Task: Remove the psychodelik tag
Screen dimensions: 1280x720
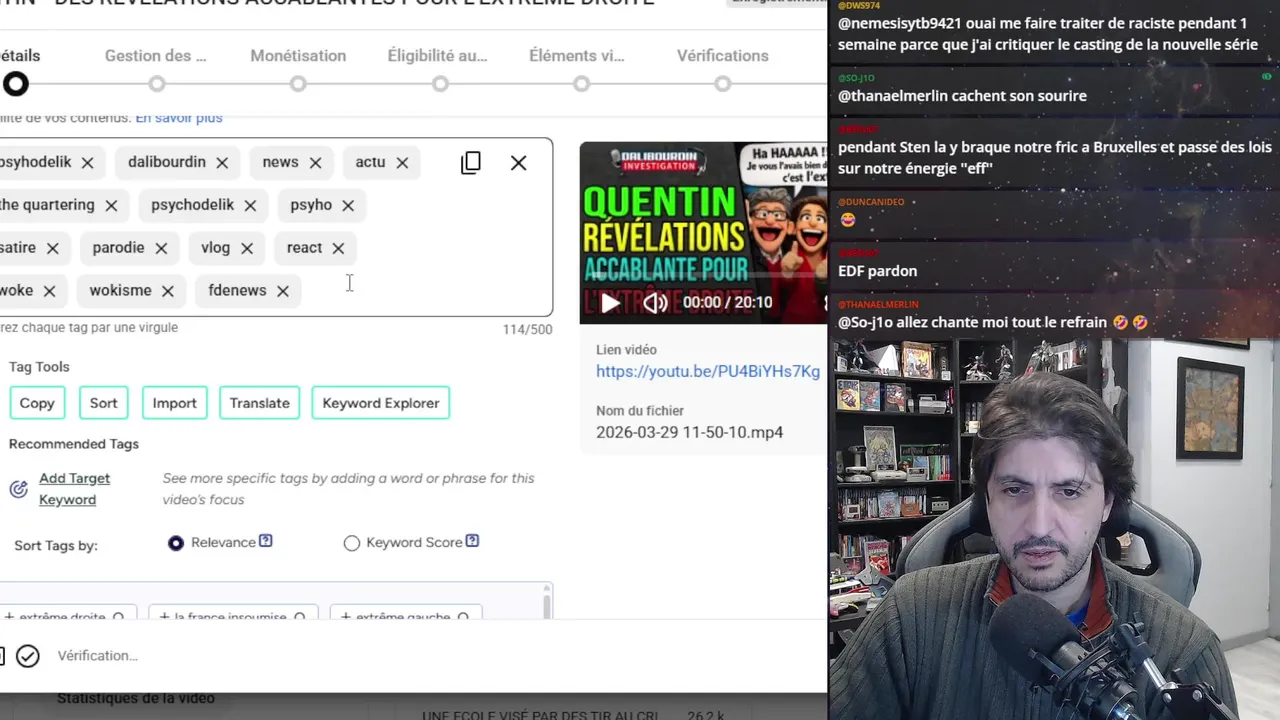Action: point(250,206)
